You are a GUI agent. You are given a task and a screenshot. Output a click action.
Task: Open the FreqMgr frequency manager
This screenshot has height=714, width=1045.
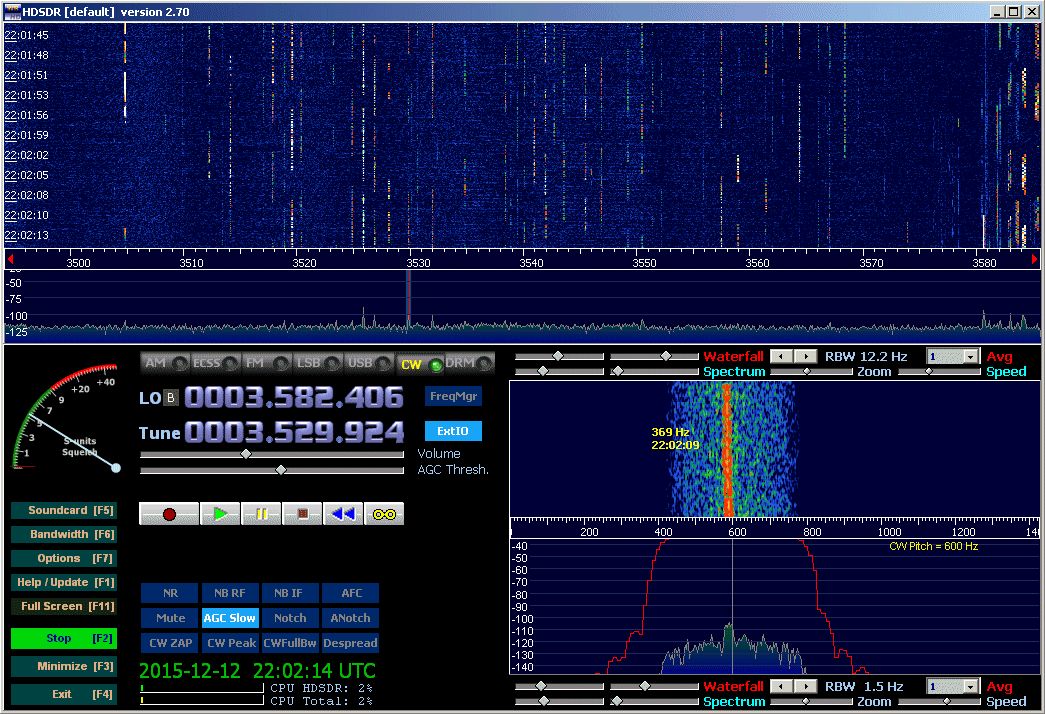pyautogui.click(x=453, y=397)
